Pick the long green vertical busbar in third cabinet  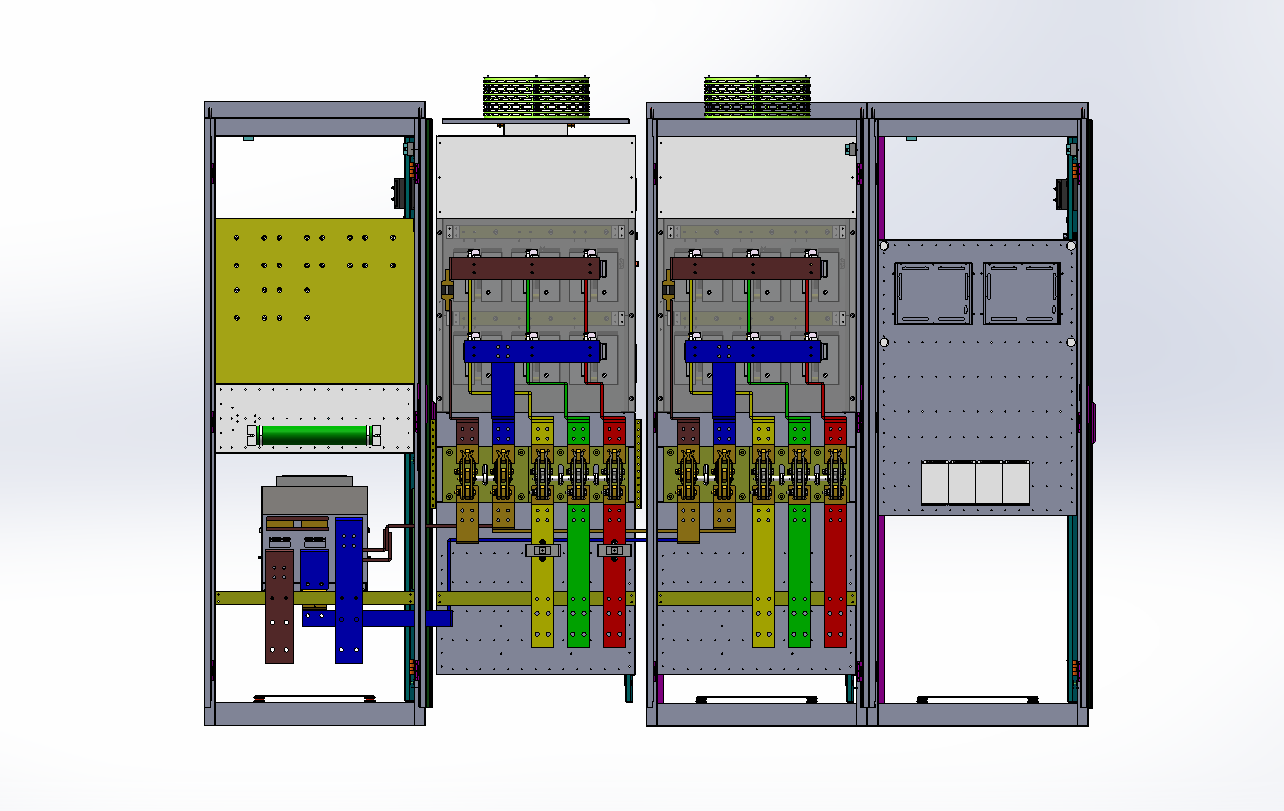(799, 575)
